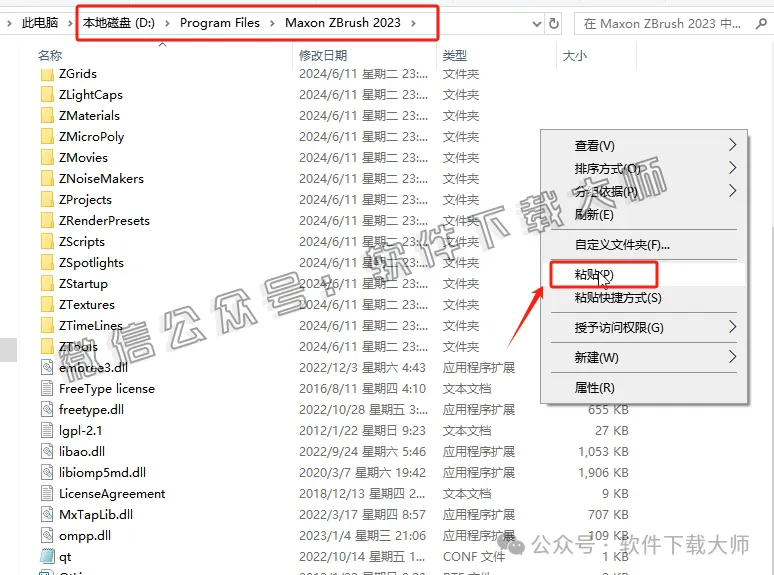Screen dimensions: 774x575
Task: Click the search magnifier icon
Action: point(761,23)
